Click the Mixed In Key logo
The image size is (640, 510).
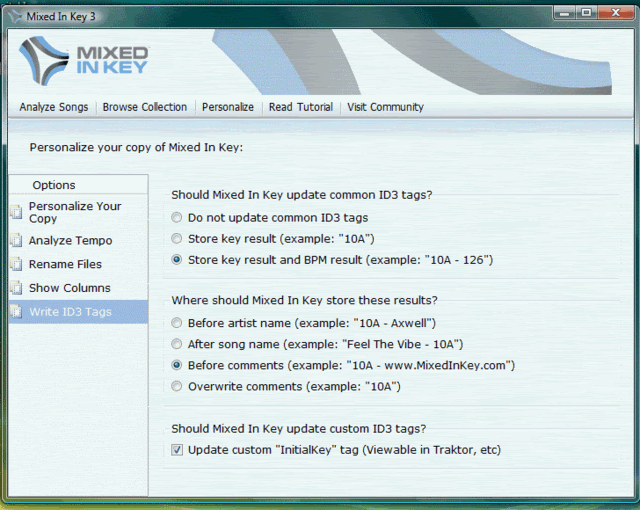pos(84,61)
